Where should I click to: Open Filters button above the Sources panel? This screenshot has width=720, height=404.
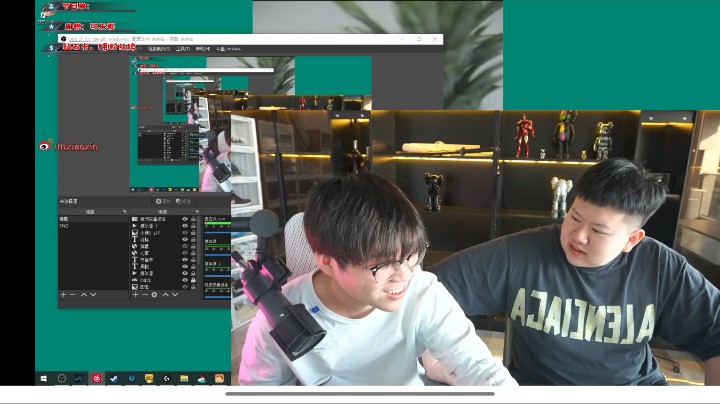coord(183,201)
